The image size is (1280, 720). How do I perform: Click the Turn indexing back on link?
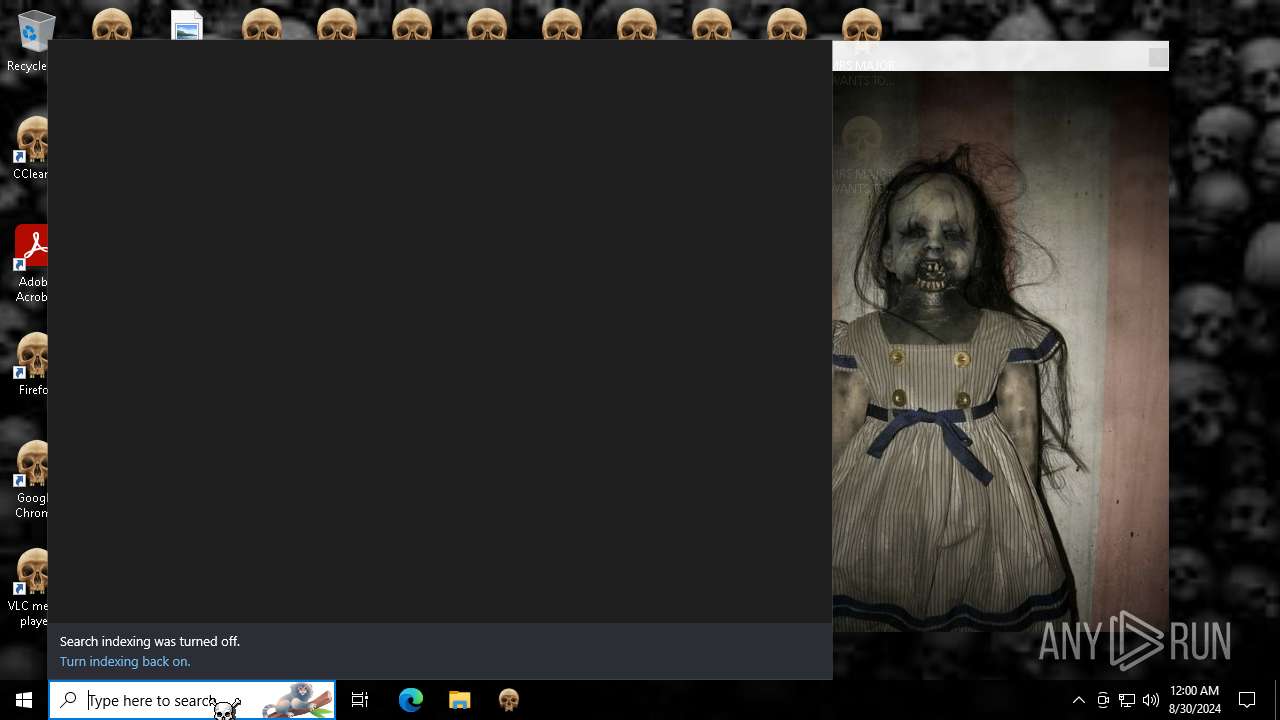click(125, 661)
